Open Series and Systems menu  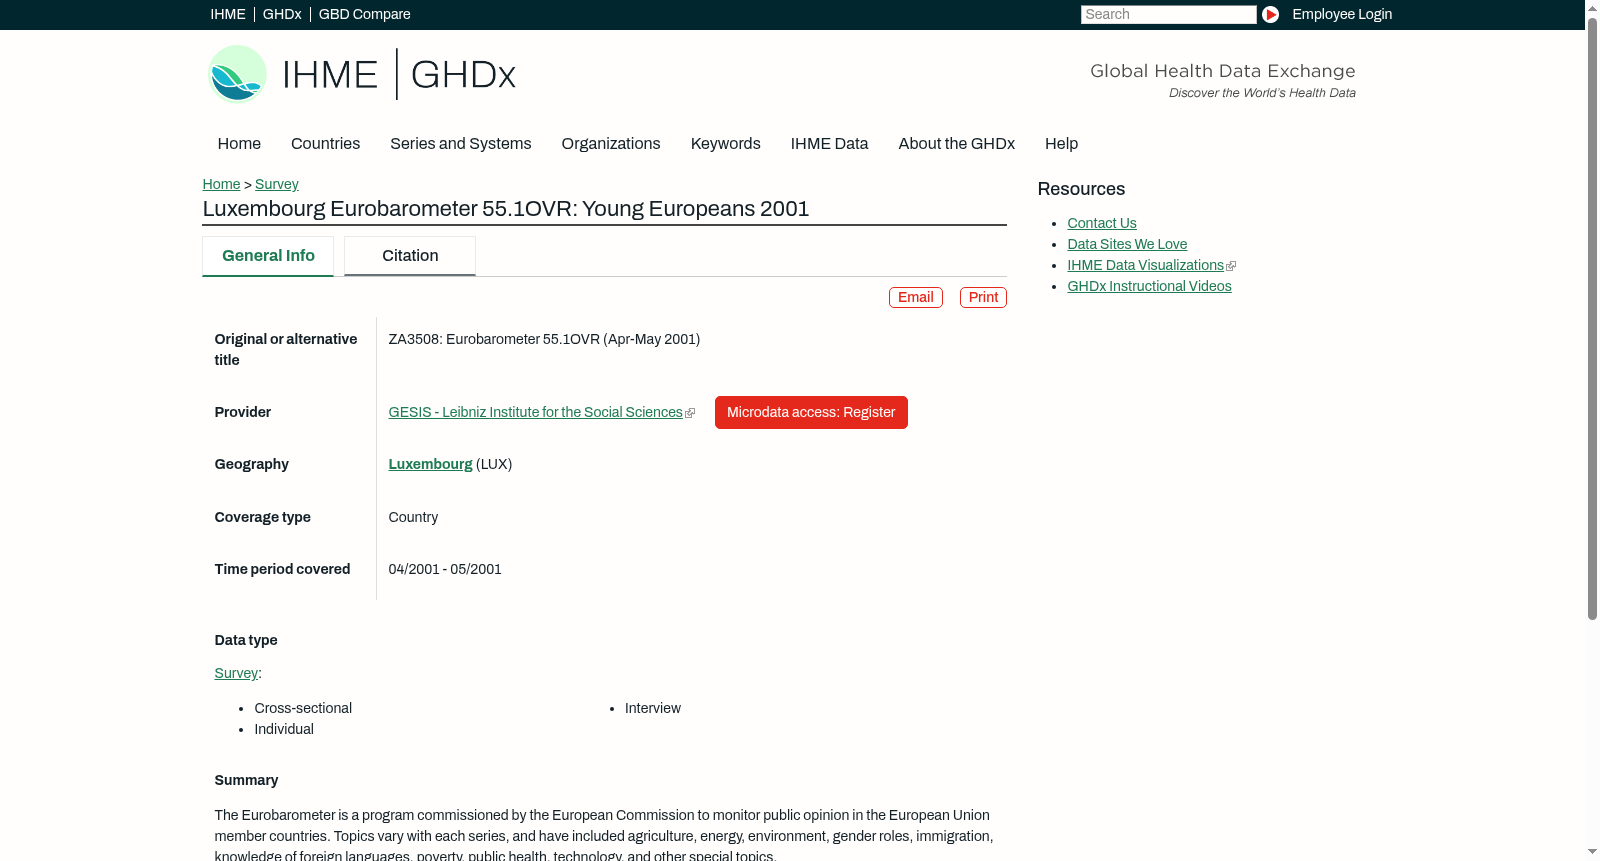tap(461, 144)
